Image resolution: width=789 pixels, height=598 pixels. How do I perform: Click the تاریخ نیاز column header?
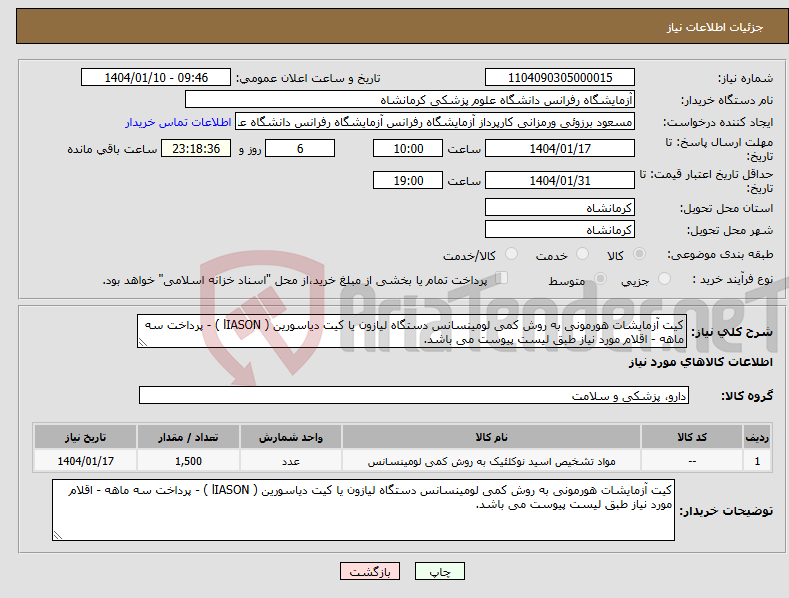point(85,437)
